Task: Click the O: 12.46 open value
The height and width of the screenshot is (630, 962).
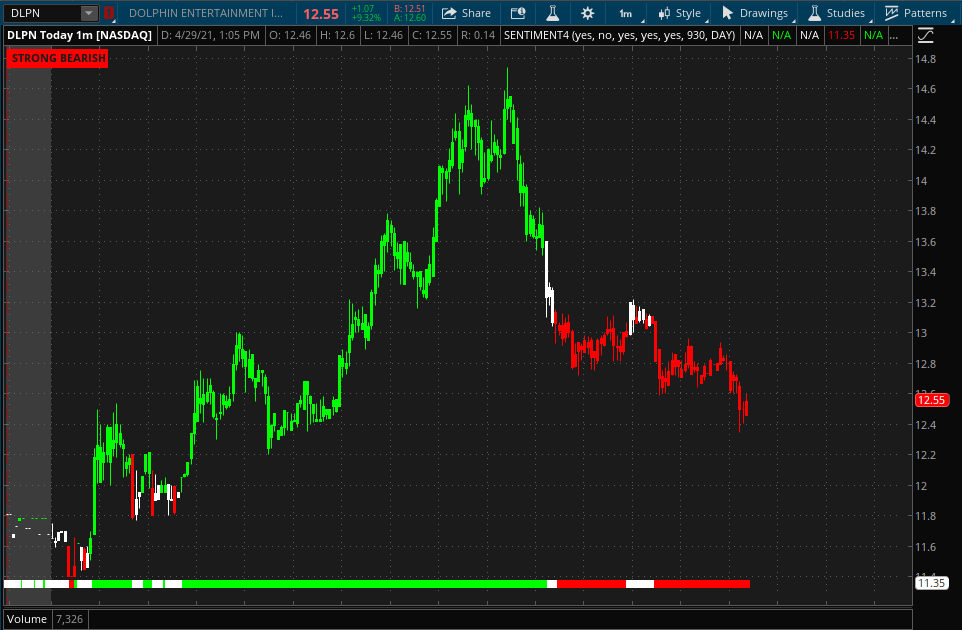Action: coord(290,35)
